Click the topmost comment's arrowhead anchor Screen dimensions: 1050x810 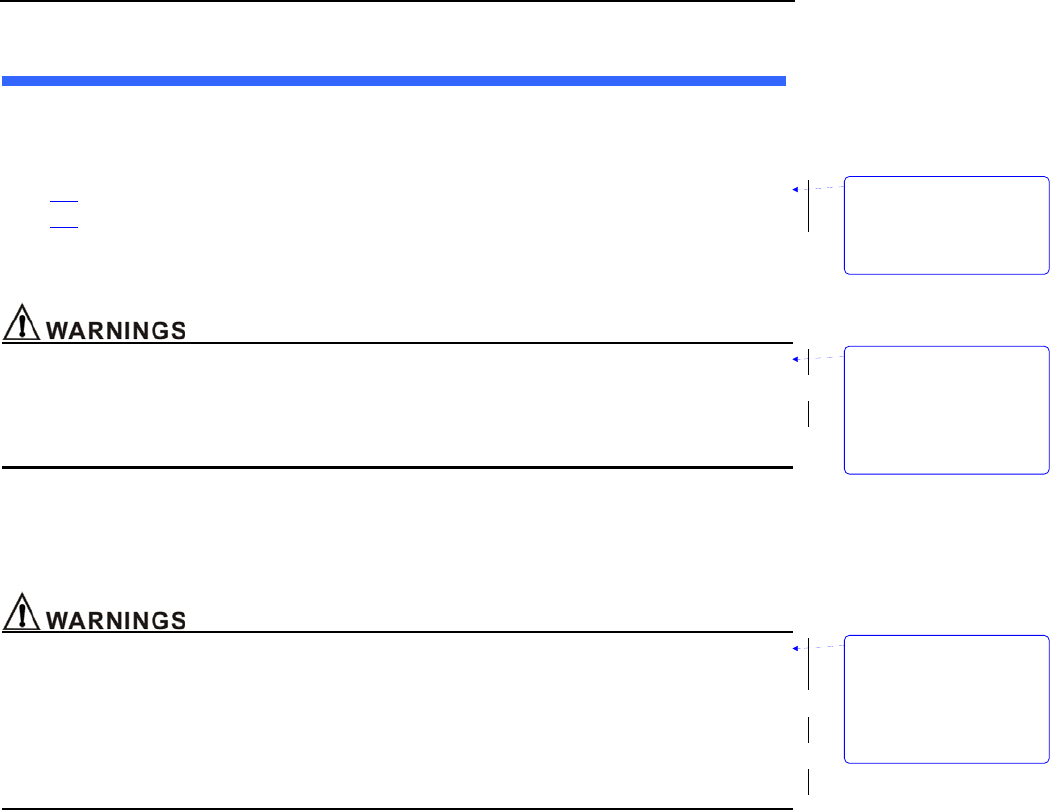(795, 188)
